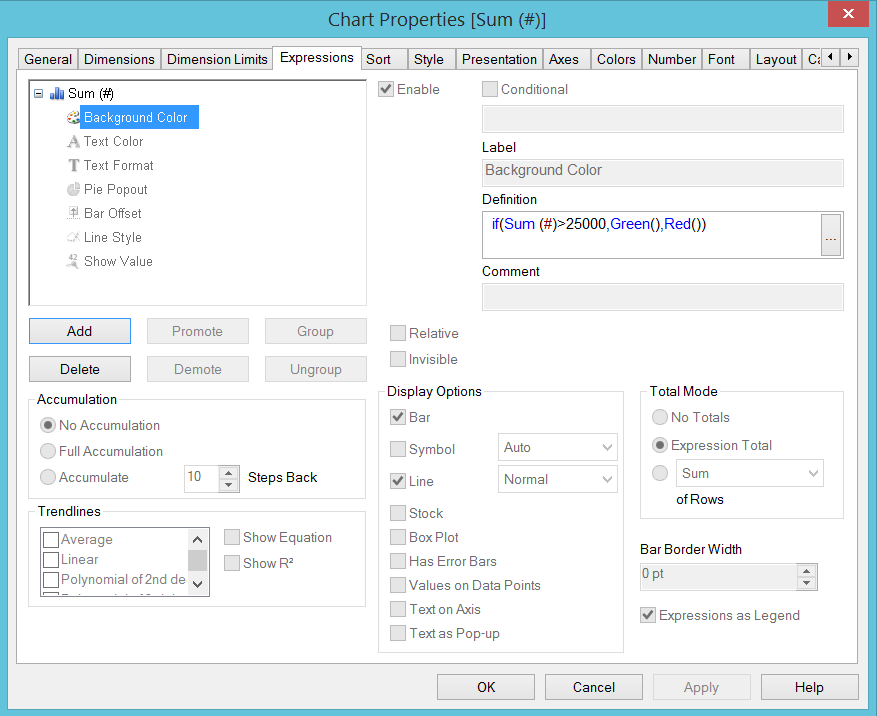Select Line Style attribute expression
This screenshot has height=716, width=877.
click(112, 237)
